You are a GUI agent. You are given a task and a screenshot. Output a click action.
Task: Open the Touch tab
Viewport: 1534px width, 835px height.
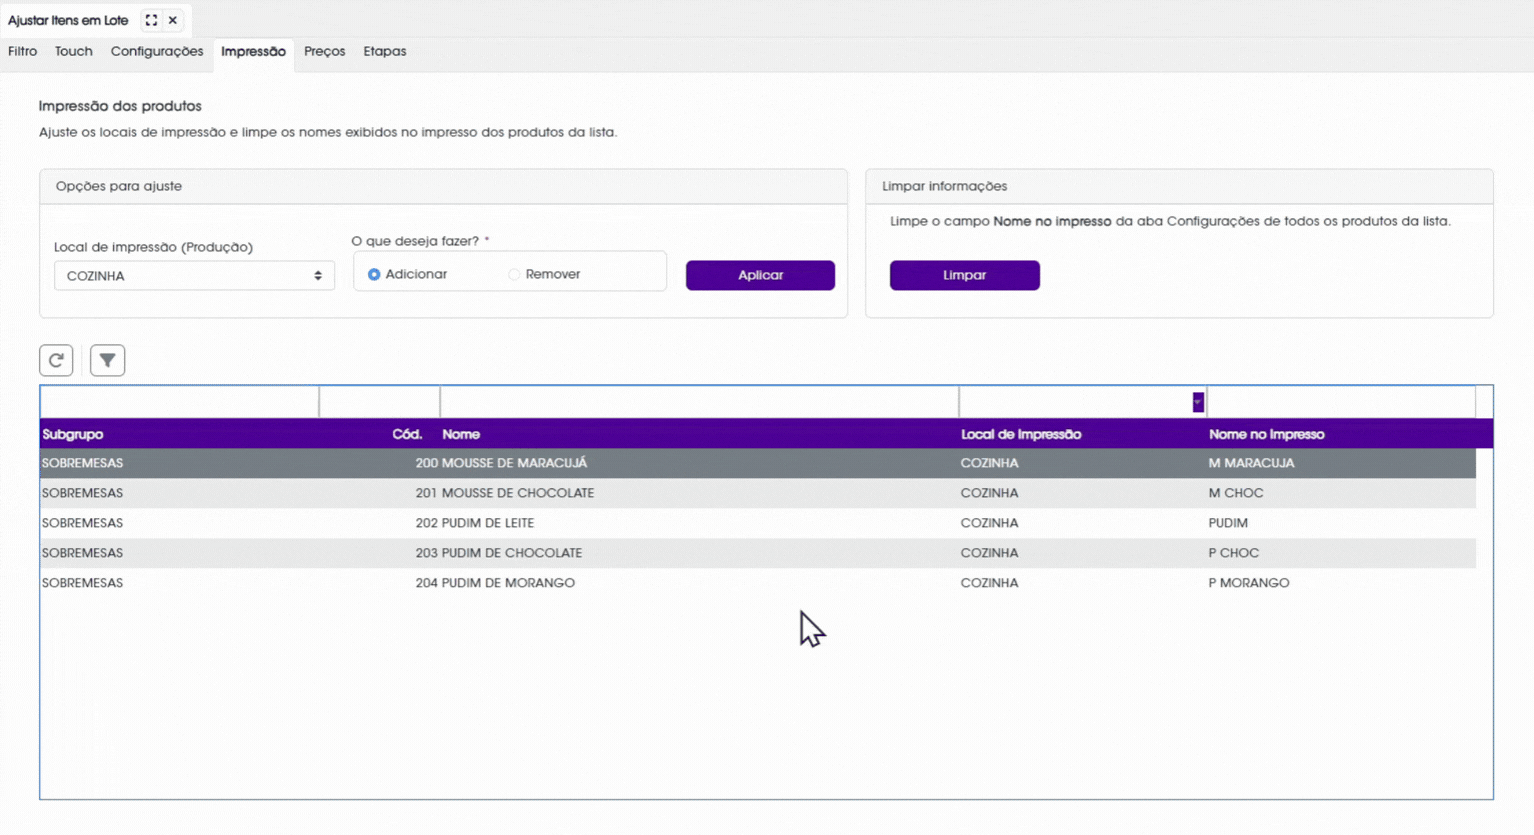coord(73,51)
